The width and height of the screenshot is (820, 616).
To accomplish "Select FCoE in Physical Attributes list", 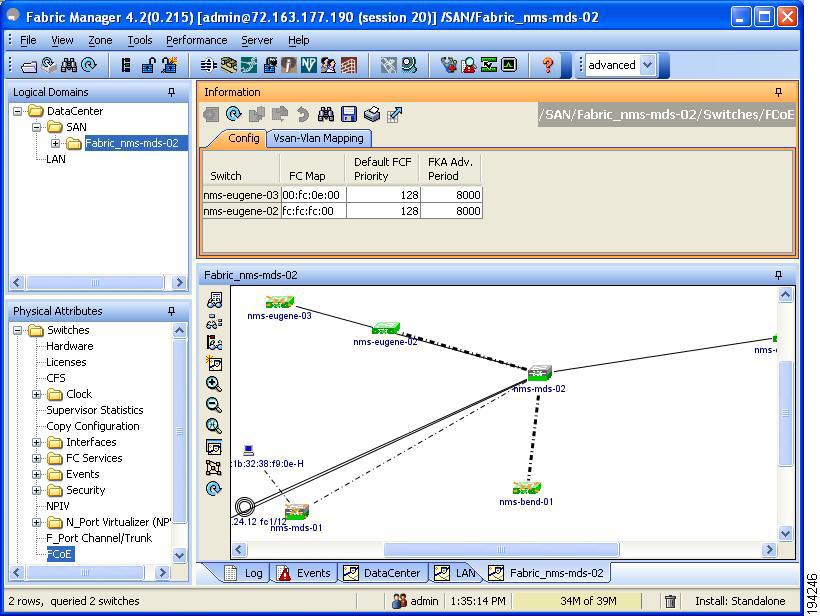I will point(58,554).
